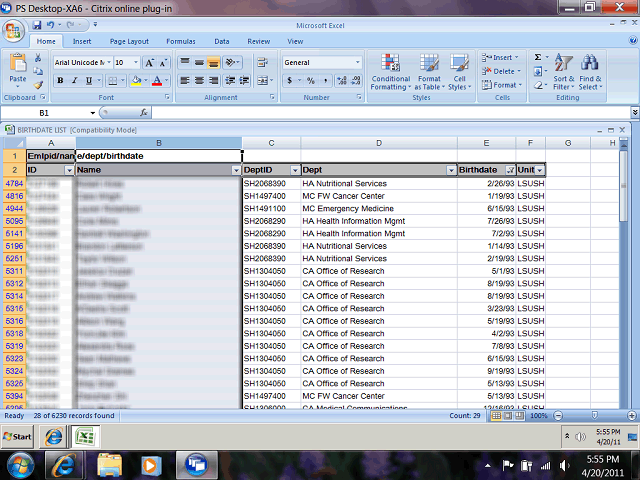Open Cell Styles gallery
The image size is (640, 480).
[459, 72]
